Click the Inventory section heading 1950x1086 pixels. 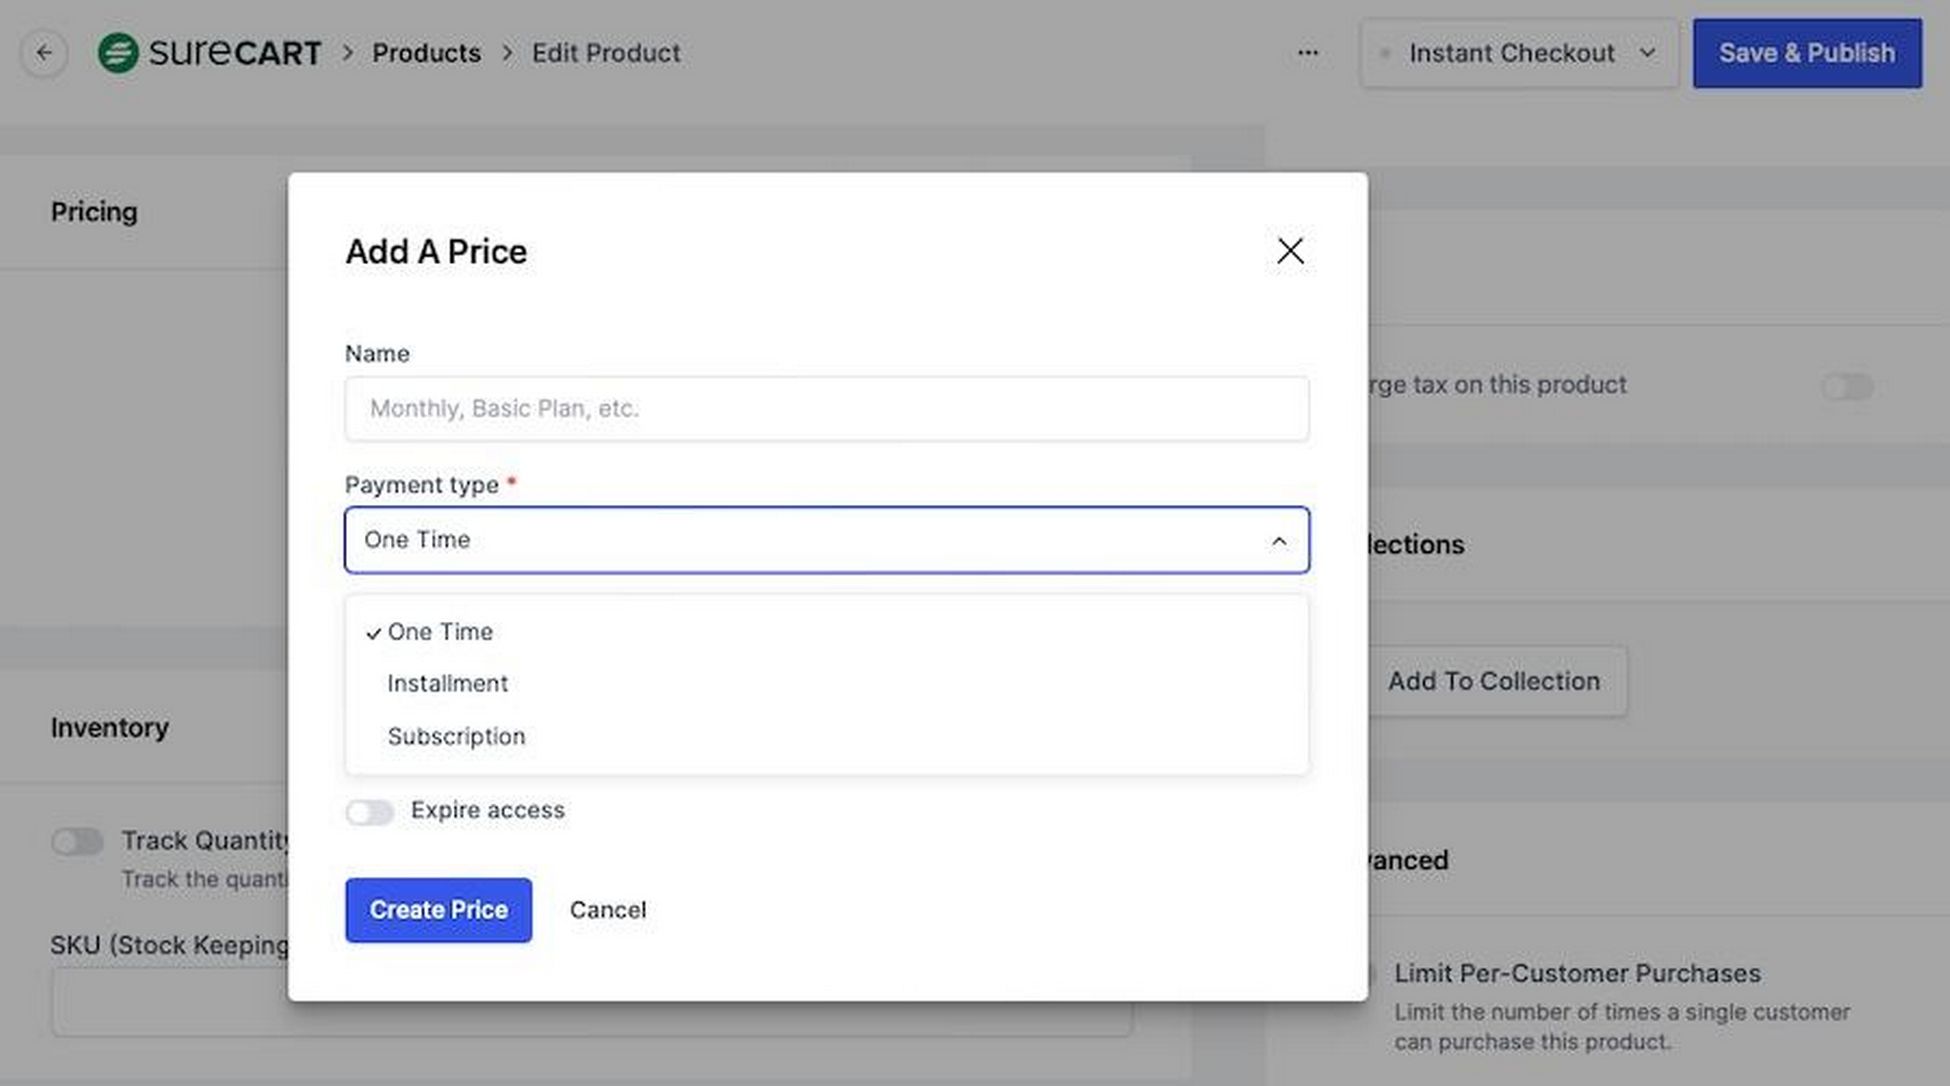(x=110, y=728)
